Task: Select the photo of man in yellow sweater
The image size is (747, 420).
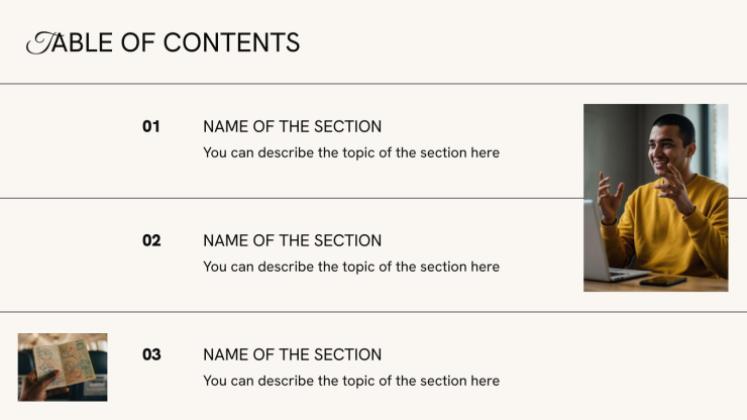Action: [x=656, y=198]
